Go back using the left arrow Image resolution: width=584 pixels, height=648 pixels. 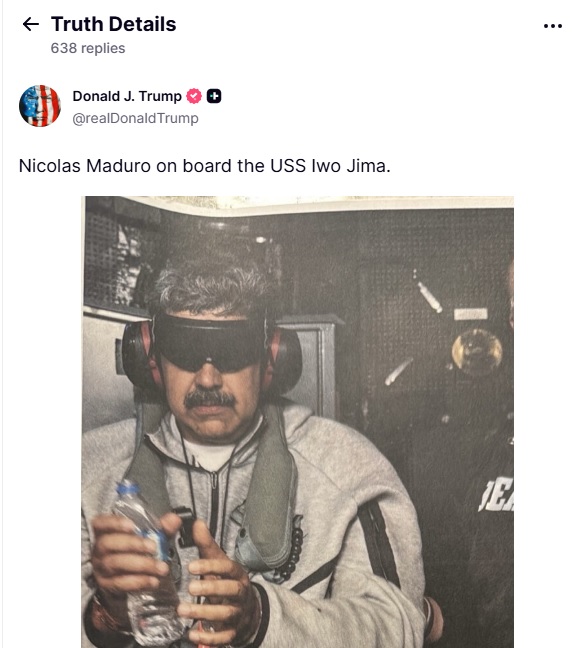click(x=31, y=24)
